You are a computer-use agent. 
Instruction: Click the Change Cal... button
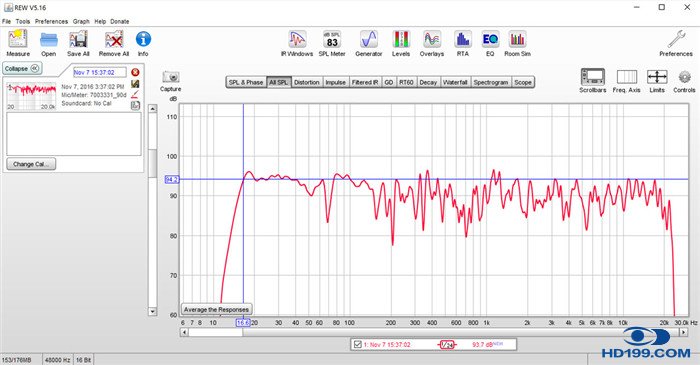pos(31,164)
